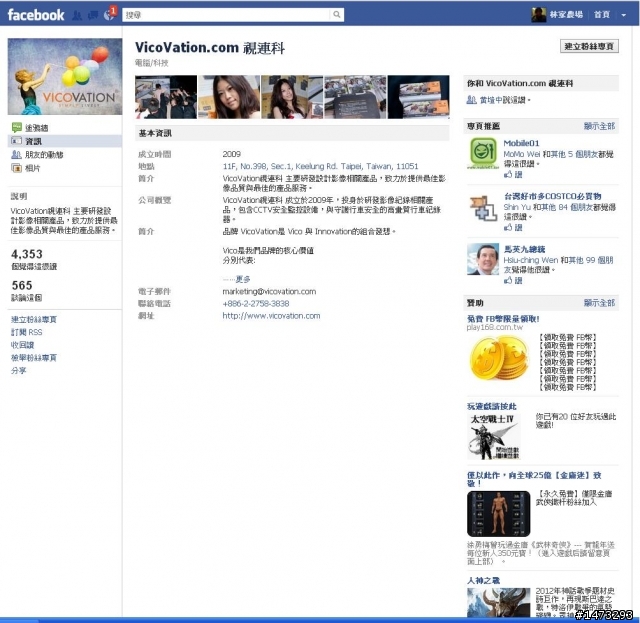The image size is (640, 623).
Task: Click the 收回讚 unlike link
Action: [22, 345]
